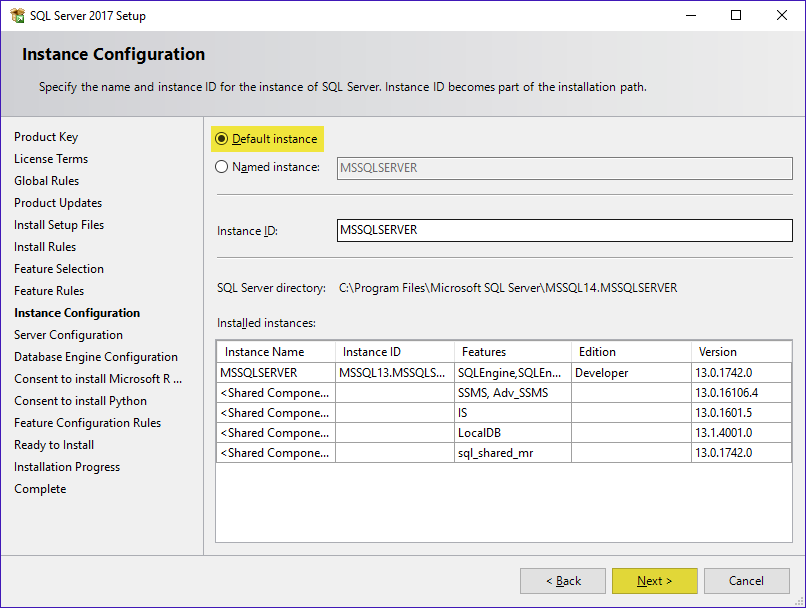Screen dimensions: 806x608
Task: Cancel the SQL Server setup
Action: click(x=746, y=581)
